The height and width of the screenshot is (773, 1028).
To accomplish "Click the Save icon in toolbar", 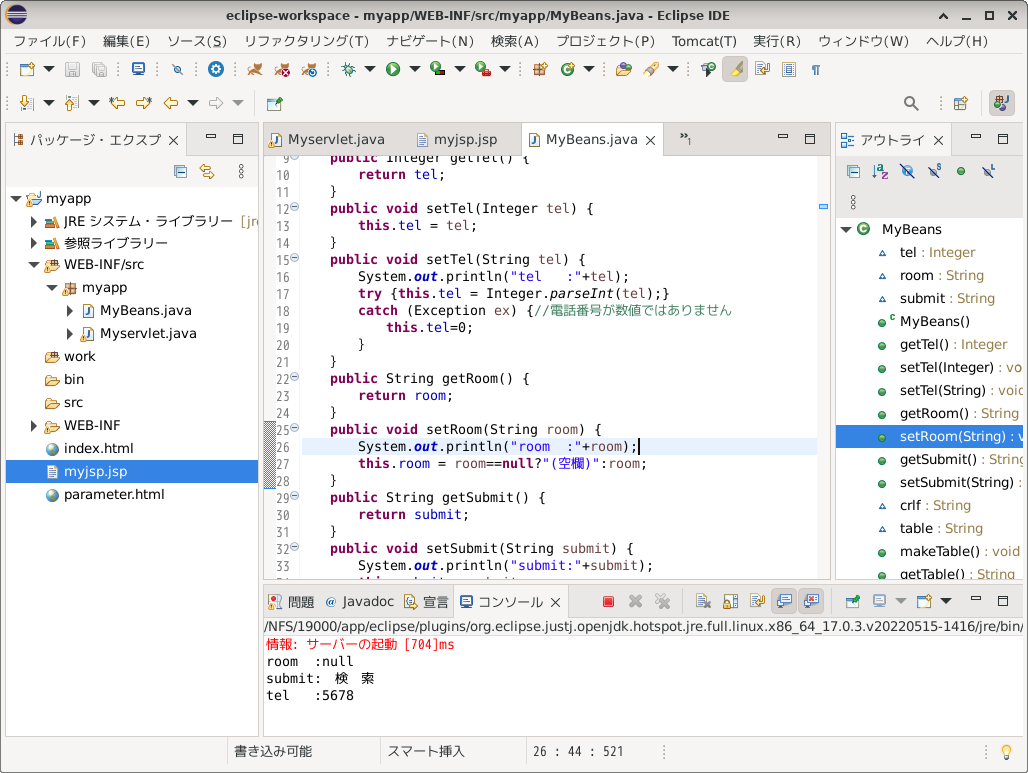I will click(72, 69).
